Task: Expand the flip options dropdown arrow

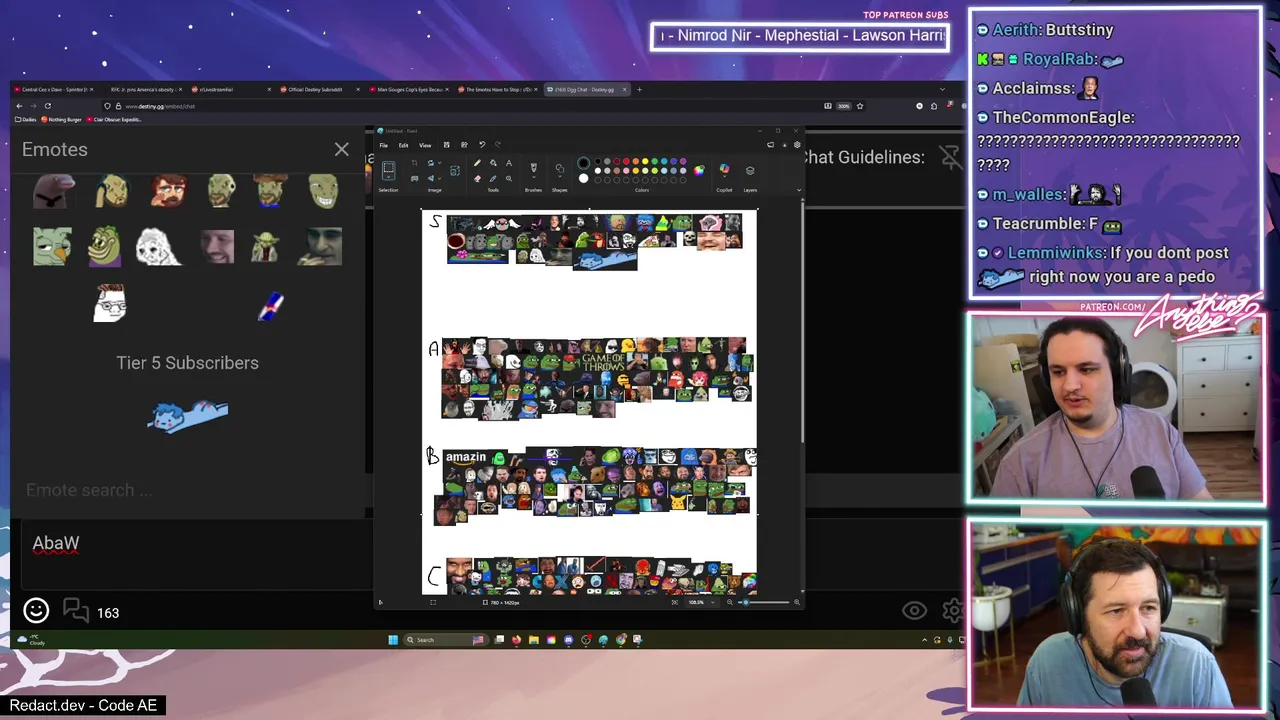Action: tap(439, 178)
